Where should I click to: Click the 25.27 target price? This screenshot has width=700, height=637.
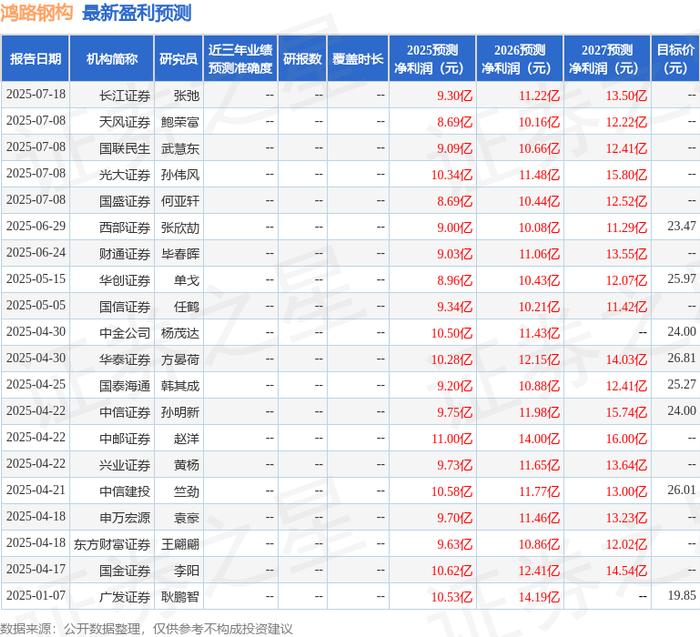[x=682, y=384]
